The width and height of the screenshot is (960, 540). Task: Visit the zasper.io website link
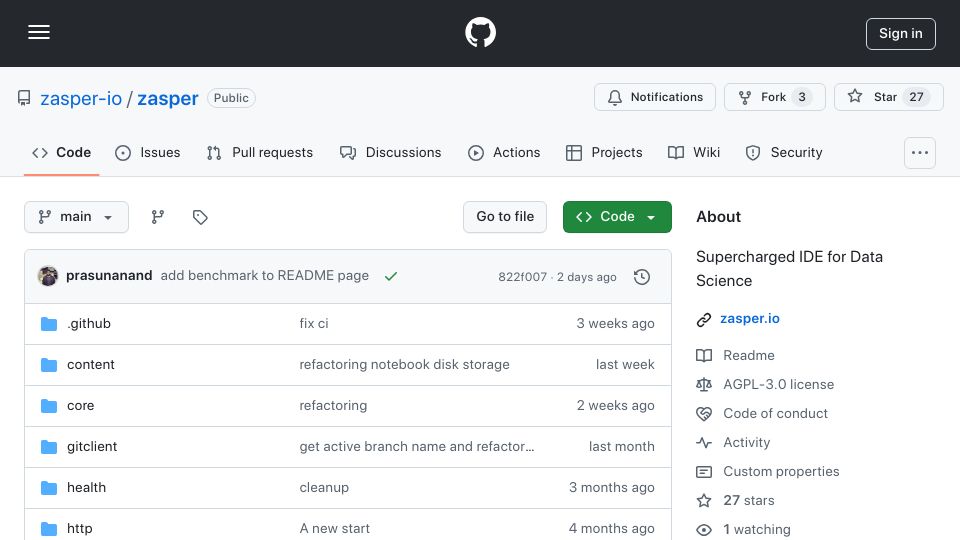749,318
